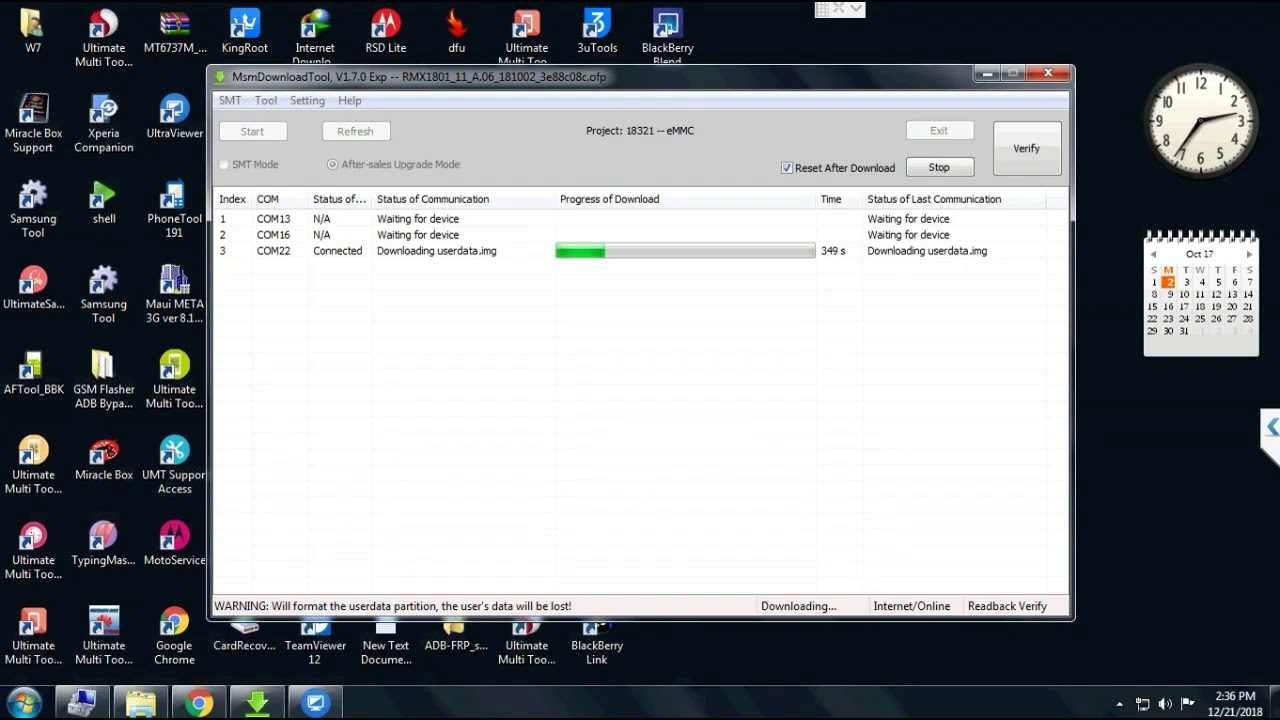Viewport: 1280px width, 720px height.
Task: Switch to Chrome on the taskbar
Action: pos(199,704)
